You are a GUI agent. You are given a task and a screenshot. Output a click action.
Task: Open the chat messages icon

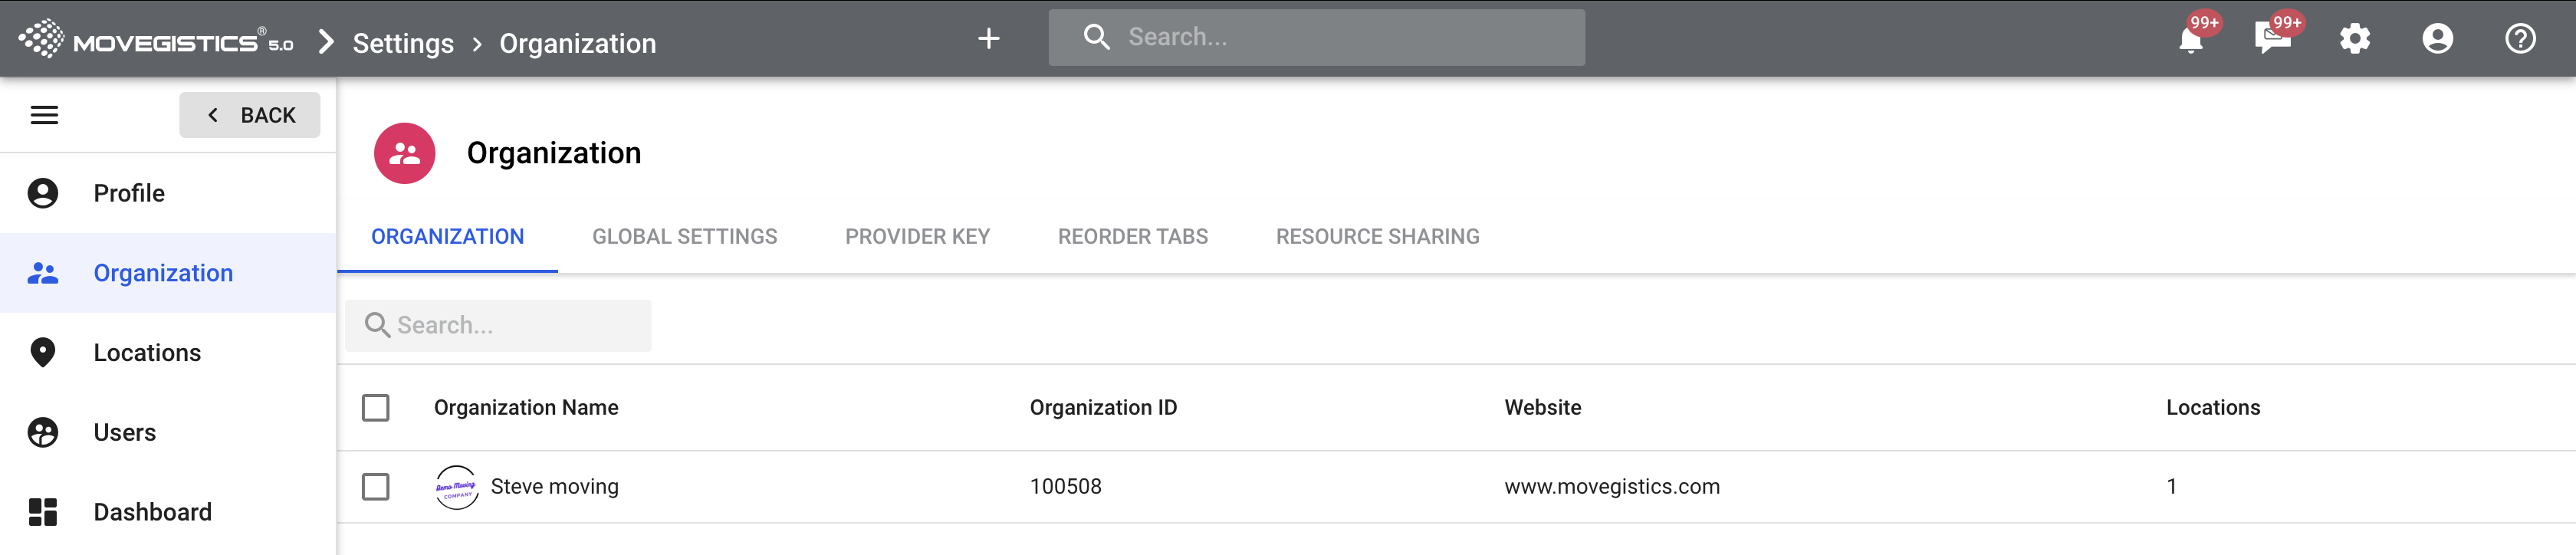[2272, 40]
